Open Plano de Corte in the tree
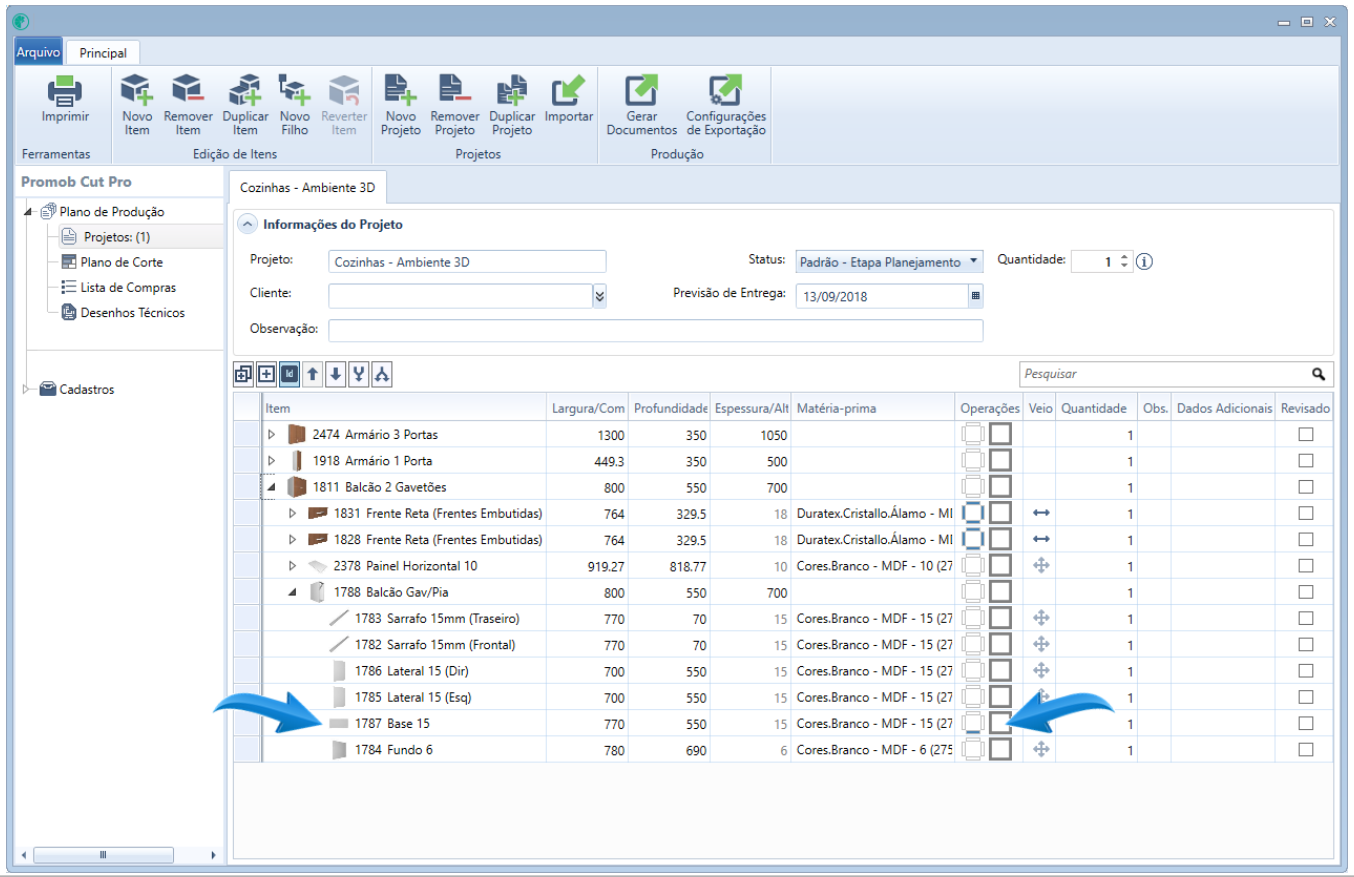1354x877 pixels. [122, 262]
